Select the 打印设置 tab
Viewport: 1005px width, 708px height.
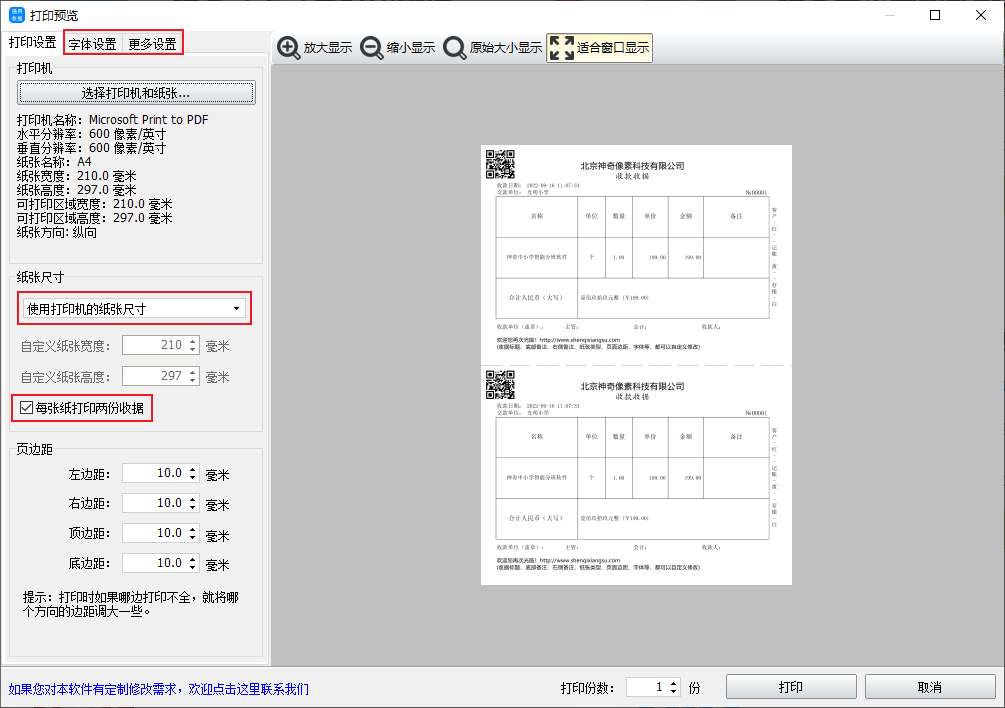point(32,42)
